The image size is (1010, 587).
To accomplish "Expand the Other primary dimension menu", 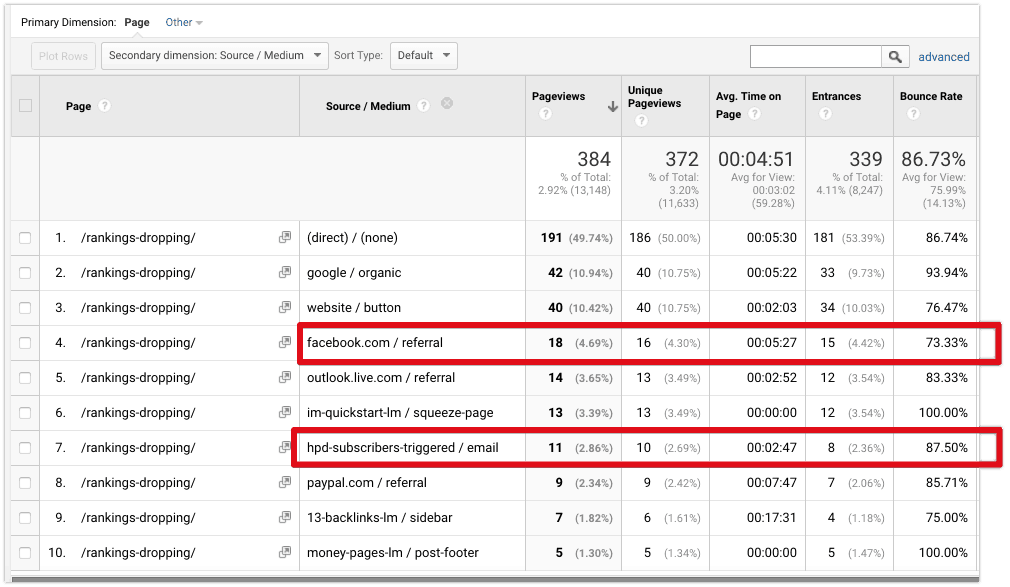I will pyautogui.click(x=184, y=22).
